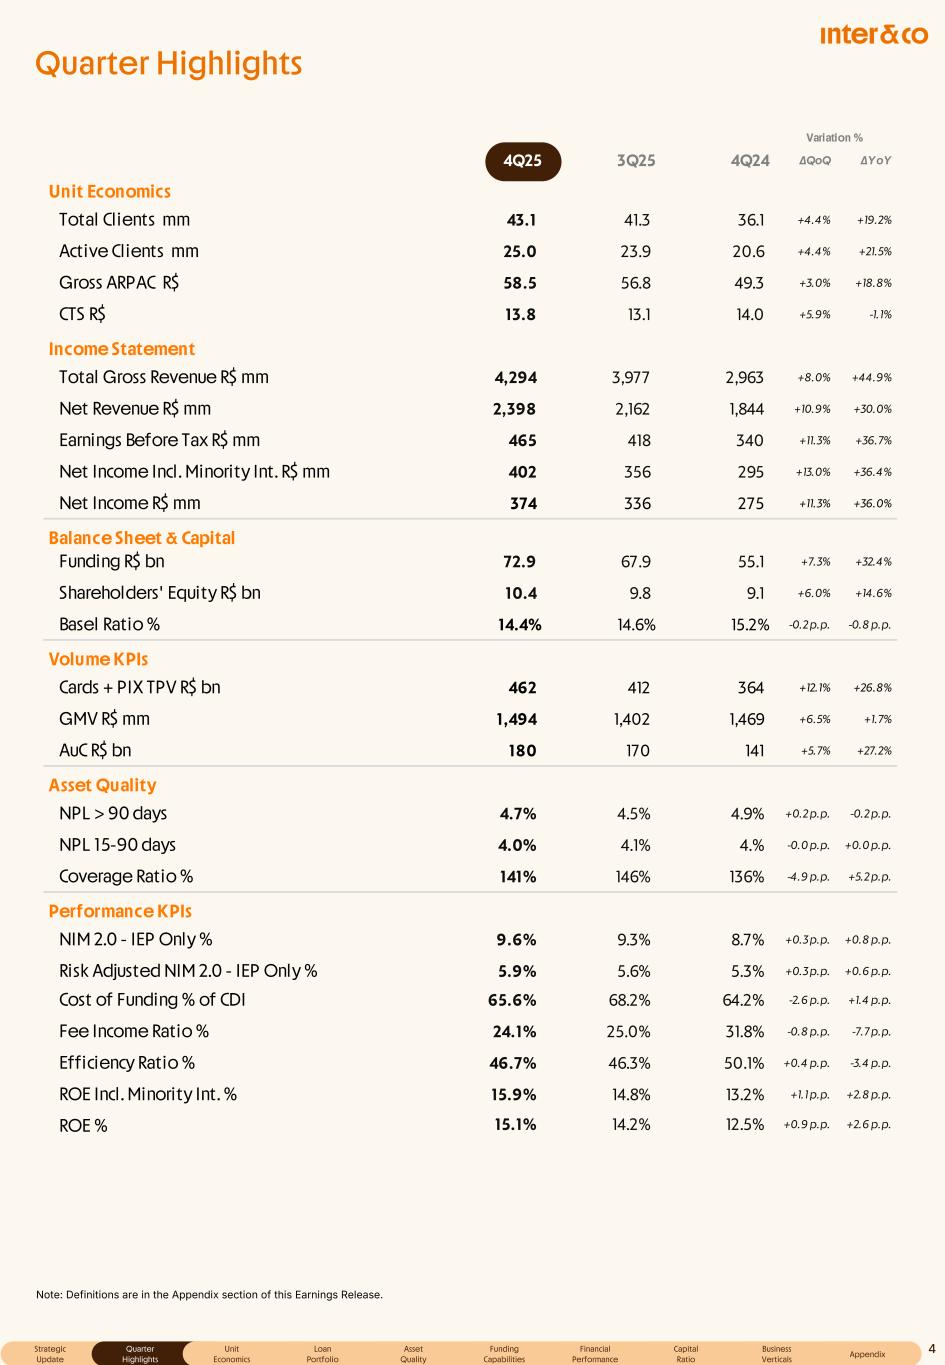Click the Inter&Co logo
945x1365 pixels.
tap(873, 36)
